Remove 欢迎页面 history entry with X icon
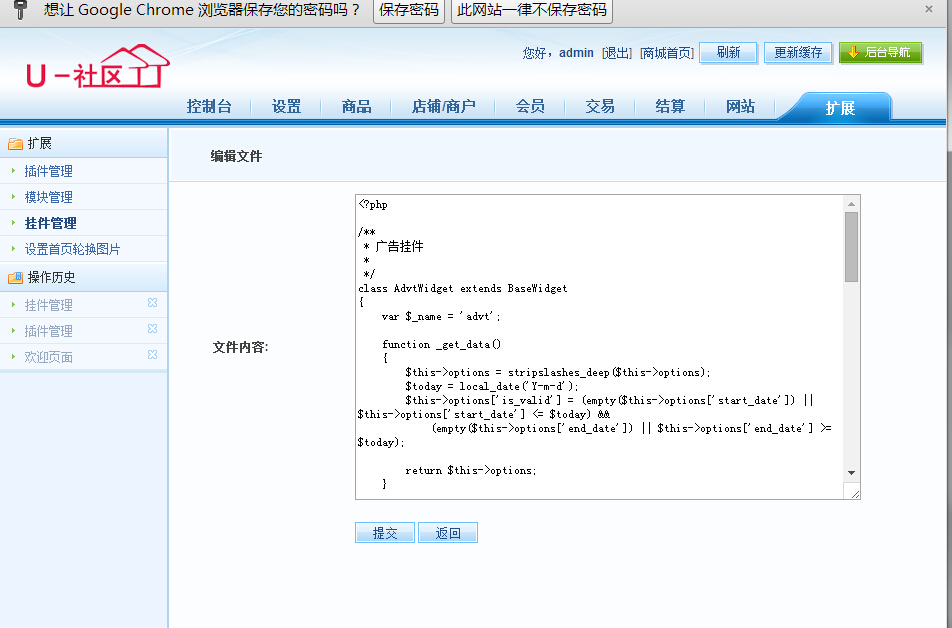This screenshot has height=628, width=952. point(152,355)
